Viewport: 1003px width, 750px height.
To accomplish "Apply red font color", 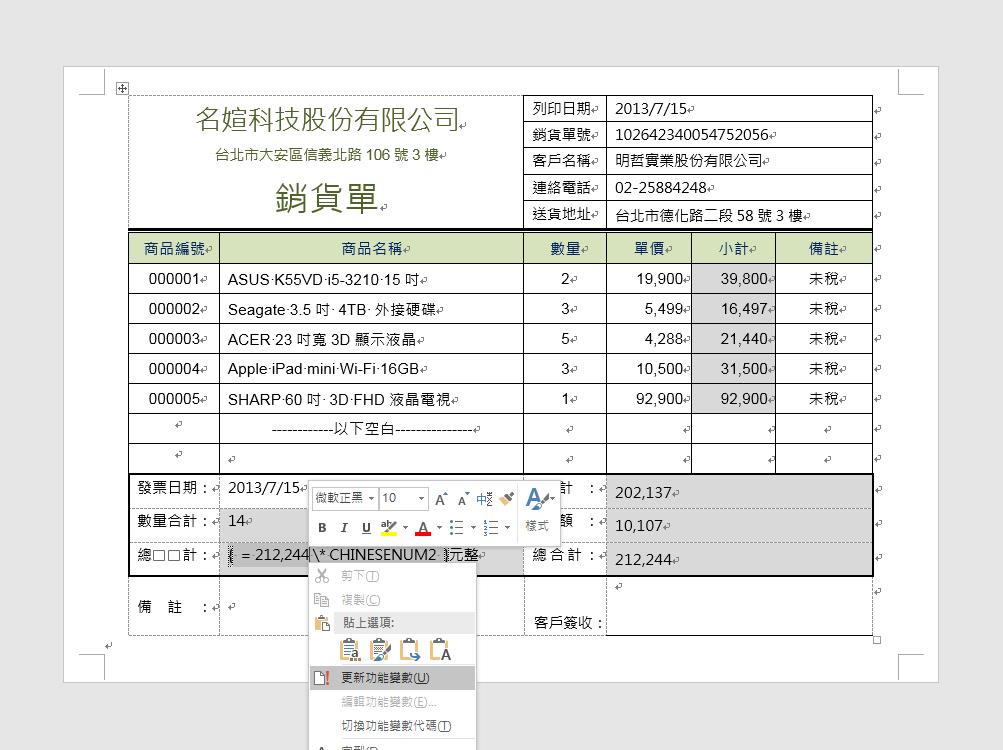I will (x=423, y=527).
